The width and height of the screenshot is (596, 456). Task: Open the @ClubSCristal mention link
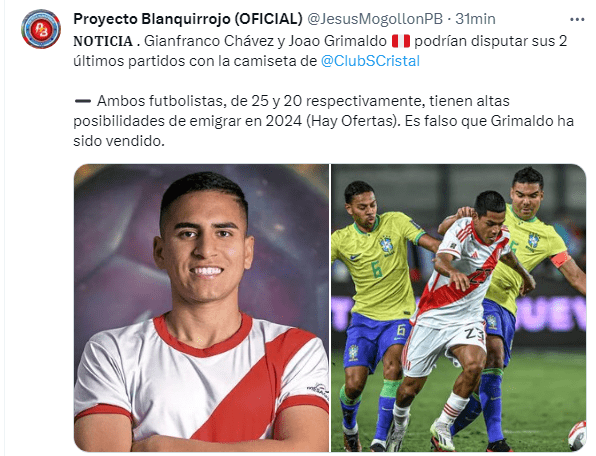[x=370, y=61]
